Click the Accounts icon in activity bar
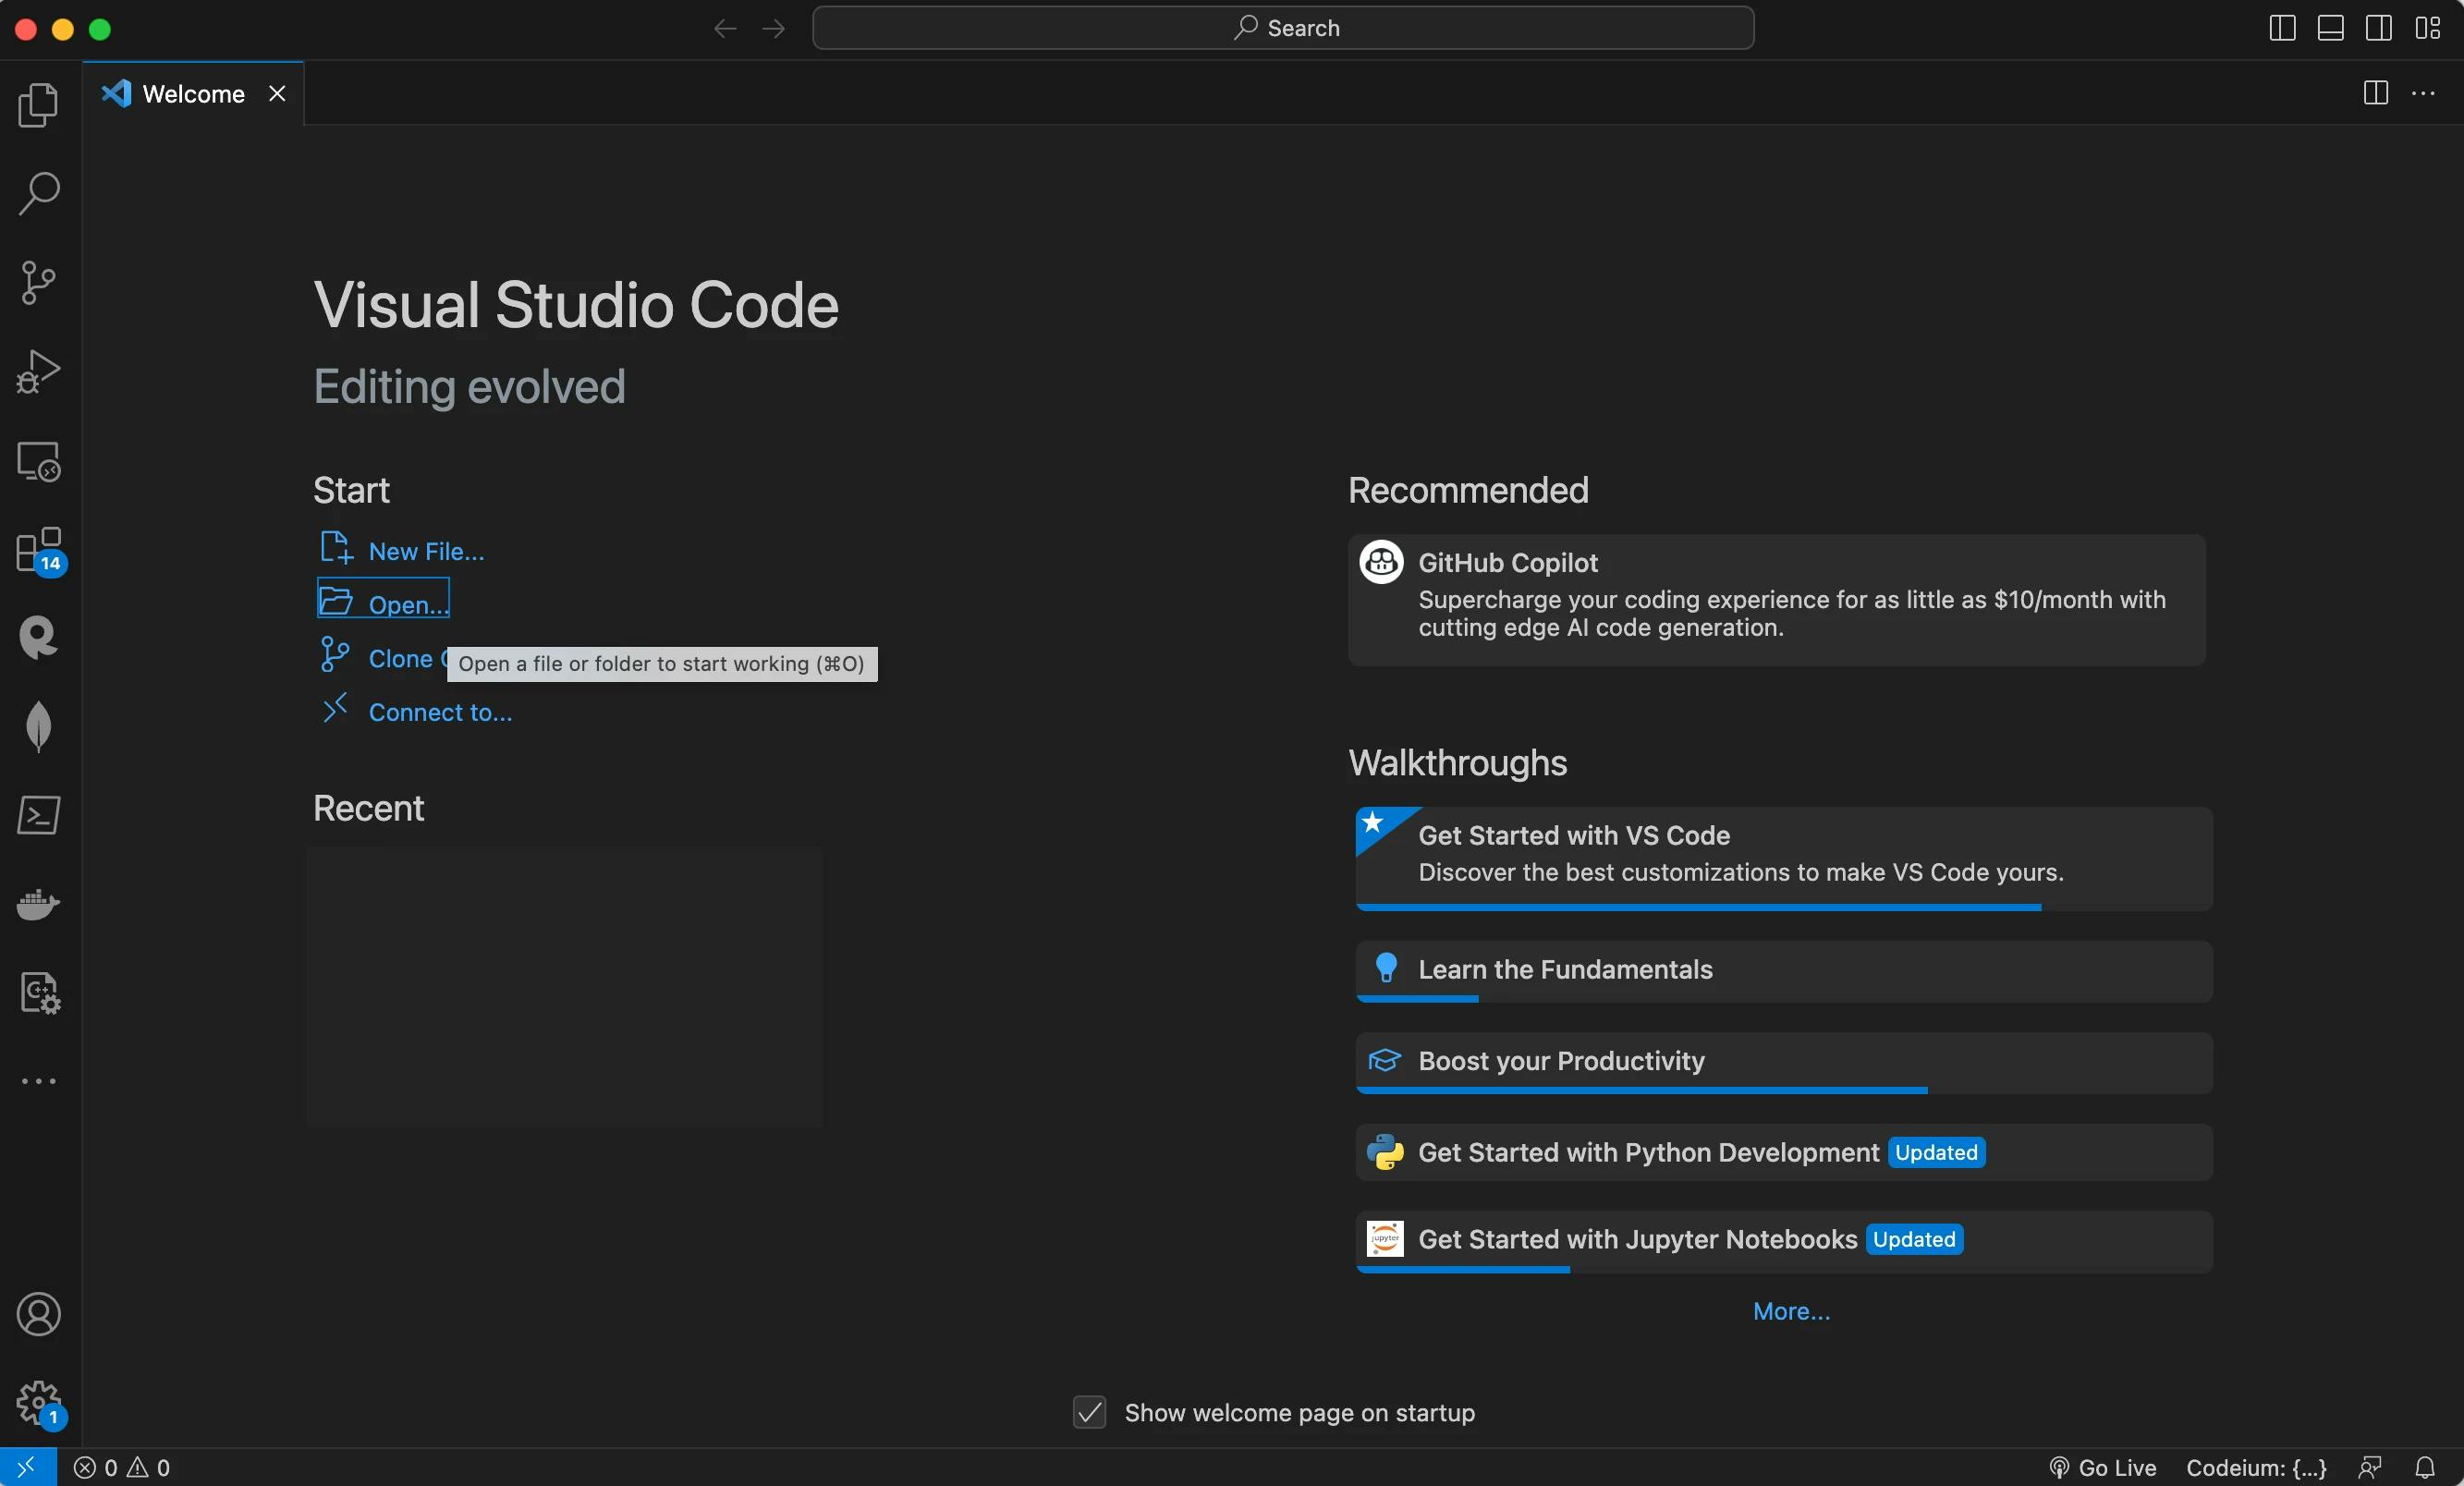Image resolution: width=2464 pixels, height=1486 pixels. (x=38, y=1314)
